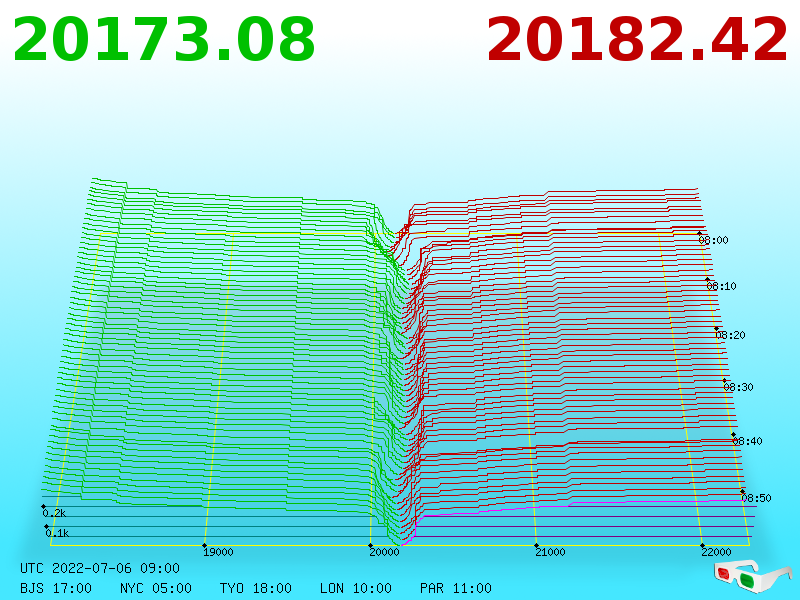Click the 19000 price axis label
The width and height of the screenshot is (800, 600).
click(218, 552)
